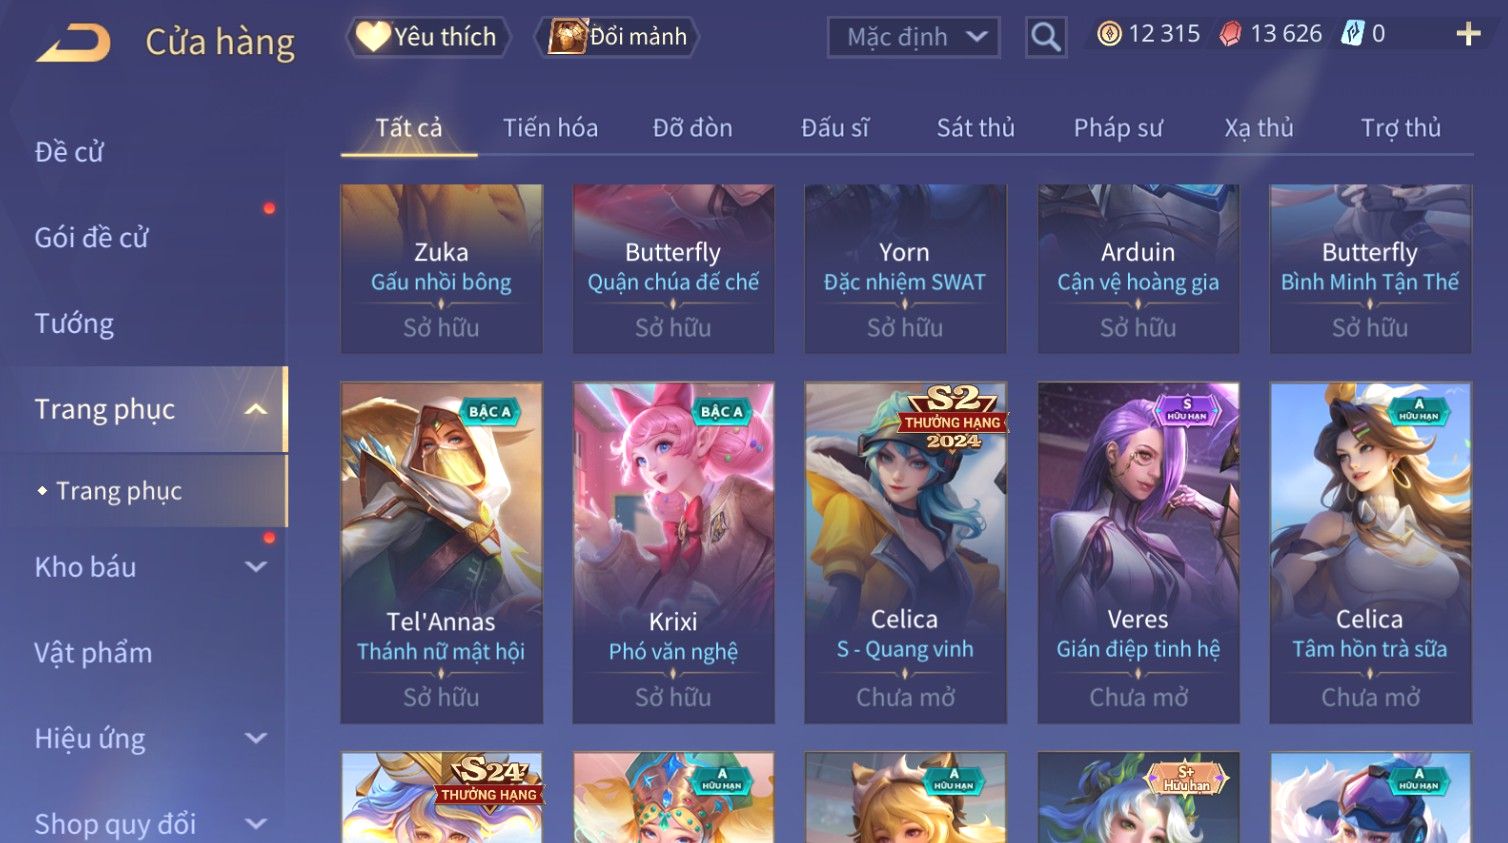Screen dimensions: 1508x843
Task: Click the golden back arrow icon
Action: 73,44
